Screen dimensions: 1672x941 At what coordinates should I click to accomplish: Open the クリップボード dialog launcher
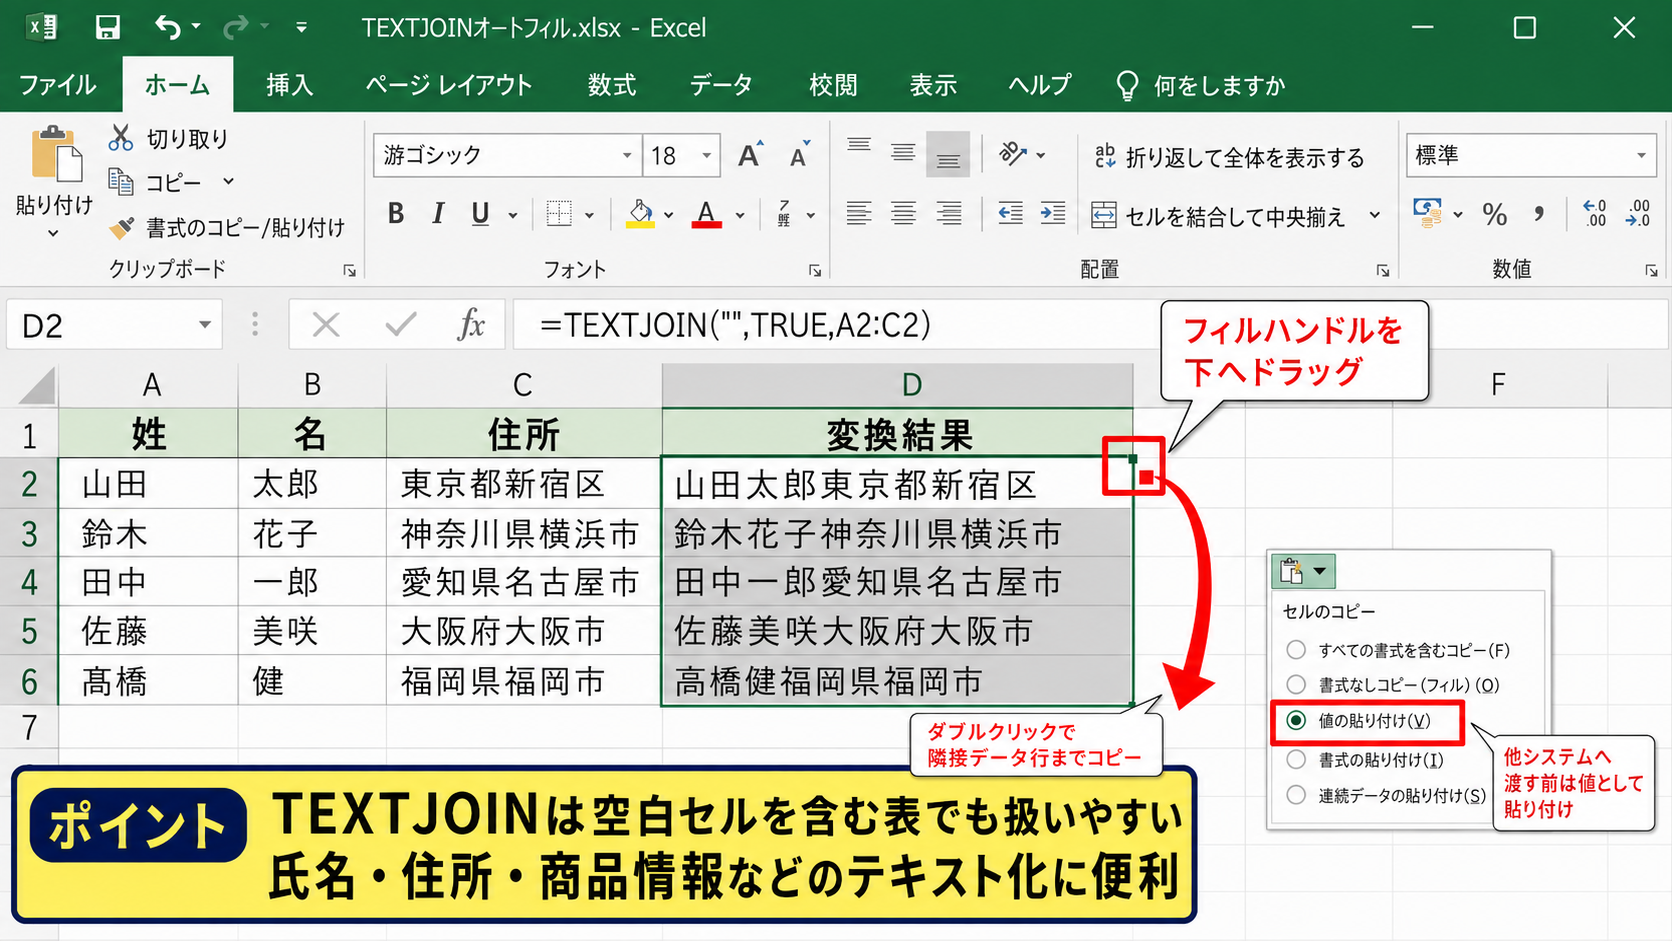click(349, 270)
